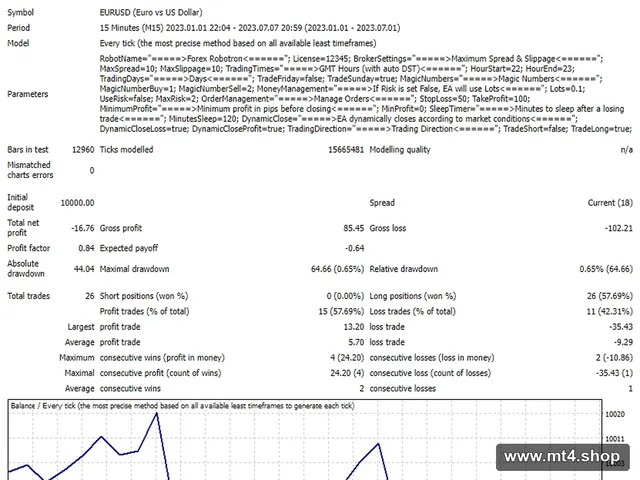Viewport: 640px width, 480px height.
Task: Click the 10011 label on the chart axis
Action: (x=615, y=439)
